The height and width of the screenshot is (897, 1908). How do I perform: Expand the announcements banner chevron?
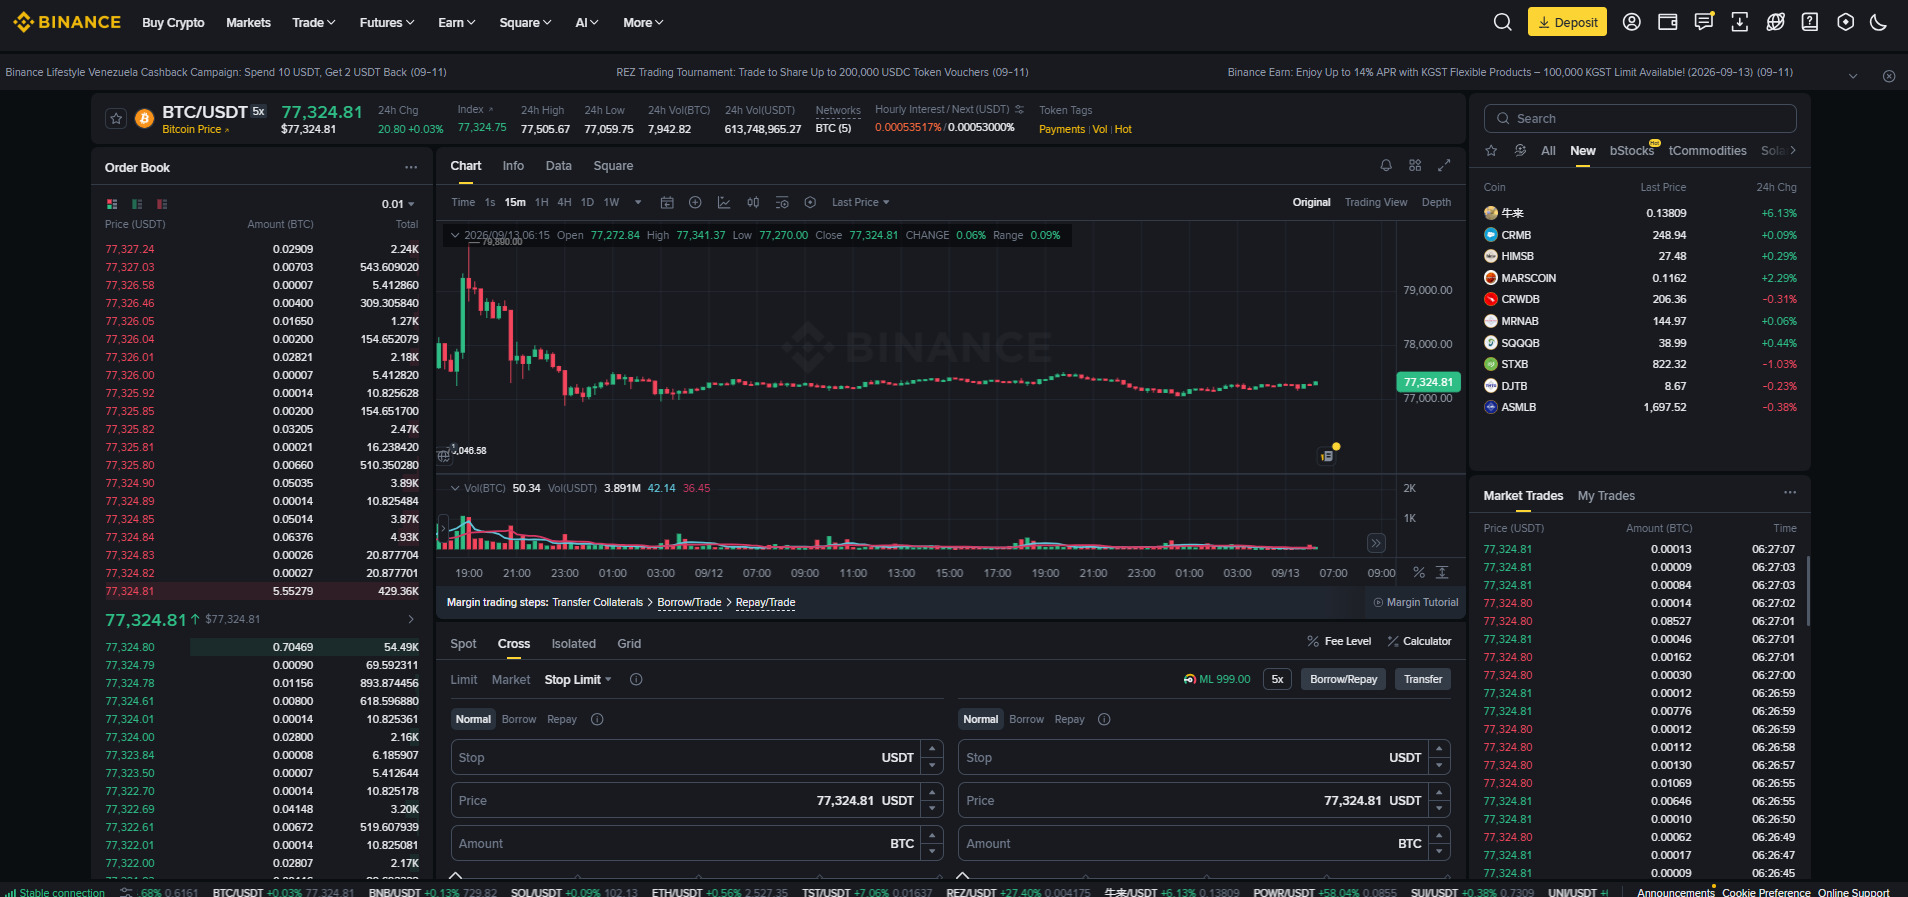1853,76
